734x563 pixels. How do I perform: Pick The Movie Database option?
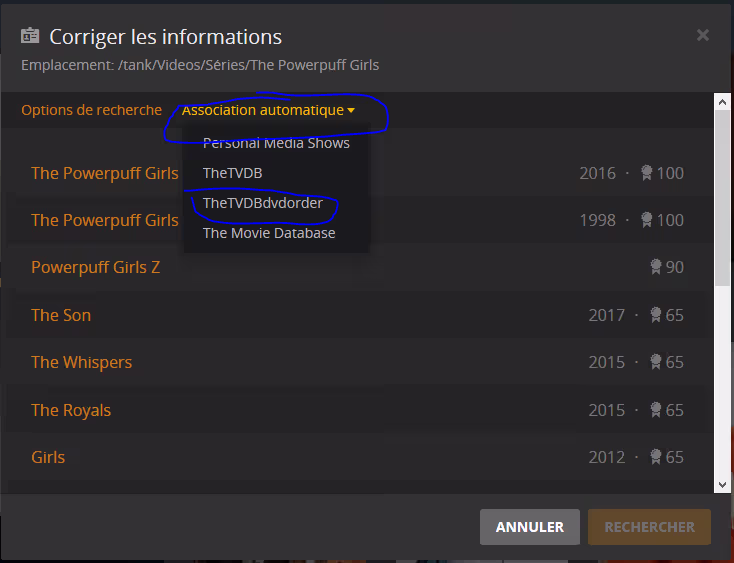pos(269,233)
